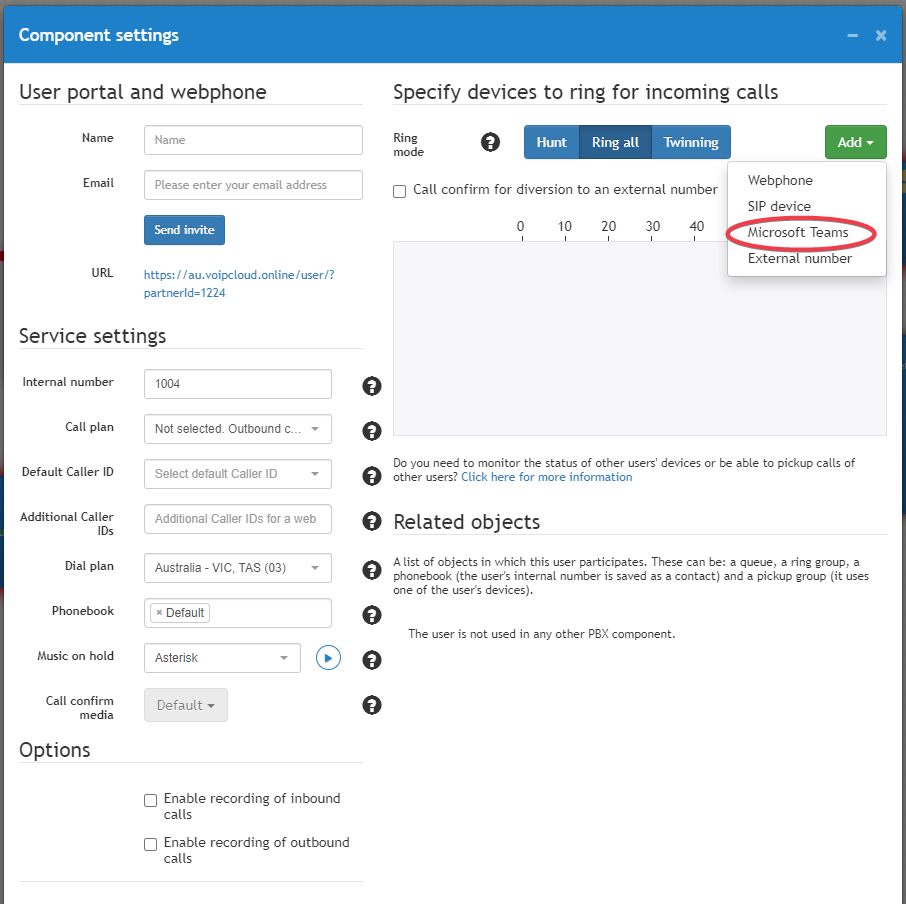
Task: Select Microsoft Teams from the Add menu
Action: coord(800,233)
